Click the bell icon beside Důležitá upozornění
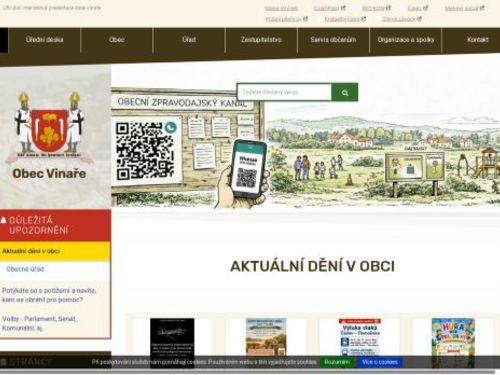This screenshot has width=500, height=375. [4, 220]
